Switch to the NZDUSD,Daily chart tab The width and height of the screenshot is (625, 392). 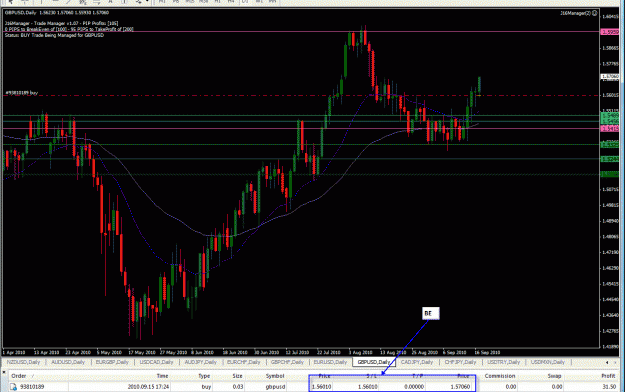coord(24,362)
